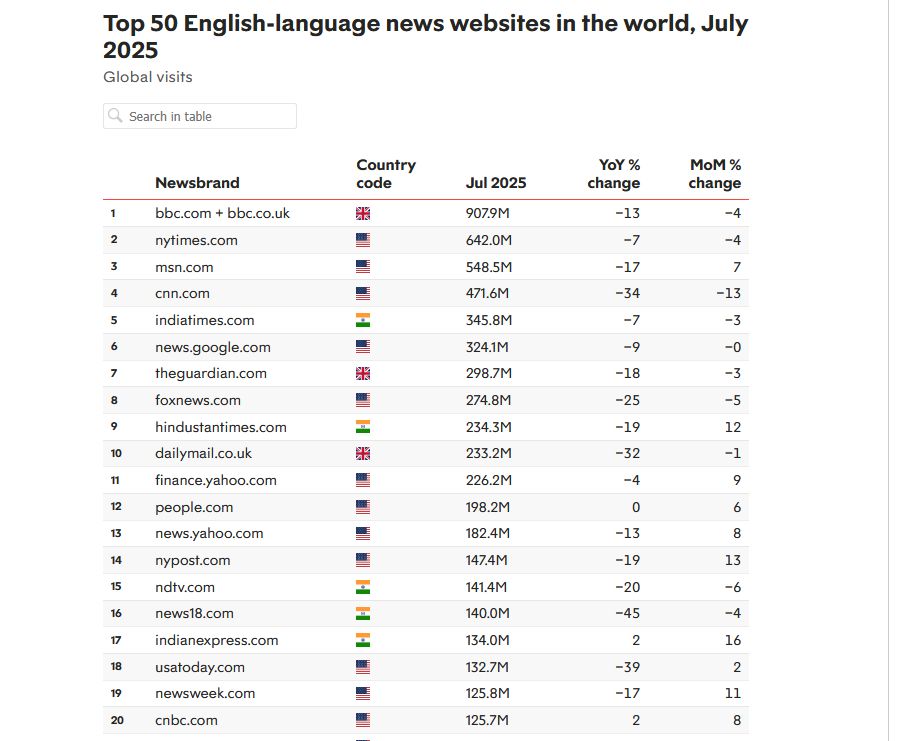924x741 pixels.
Task: Select the news18.com cell
Action: (194, 614)
